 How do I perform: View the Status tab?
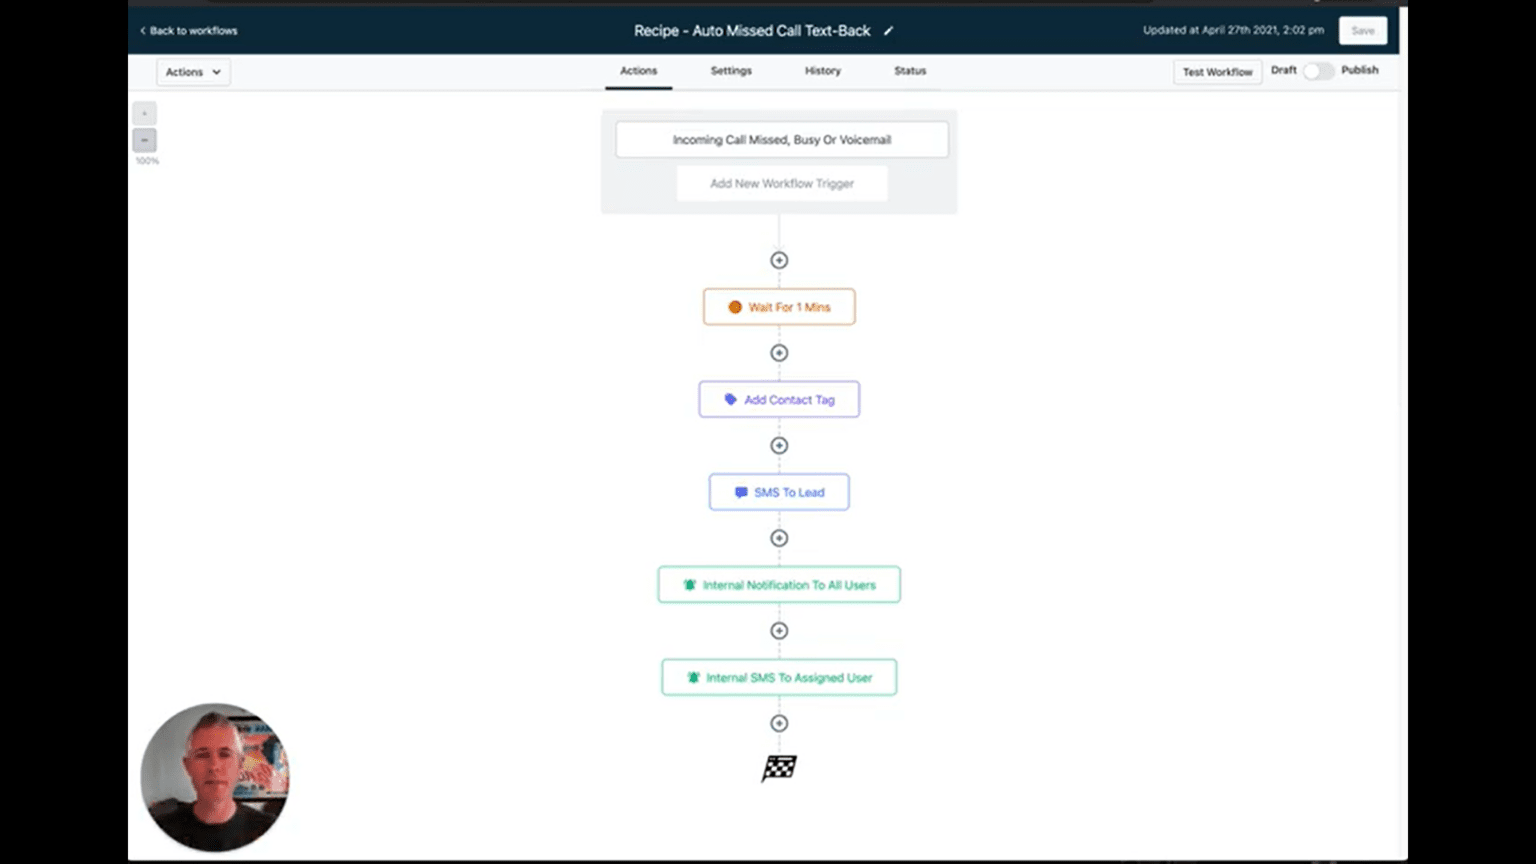909,71
